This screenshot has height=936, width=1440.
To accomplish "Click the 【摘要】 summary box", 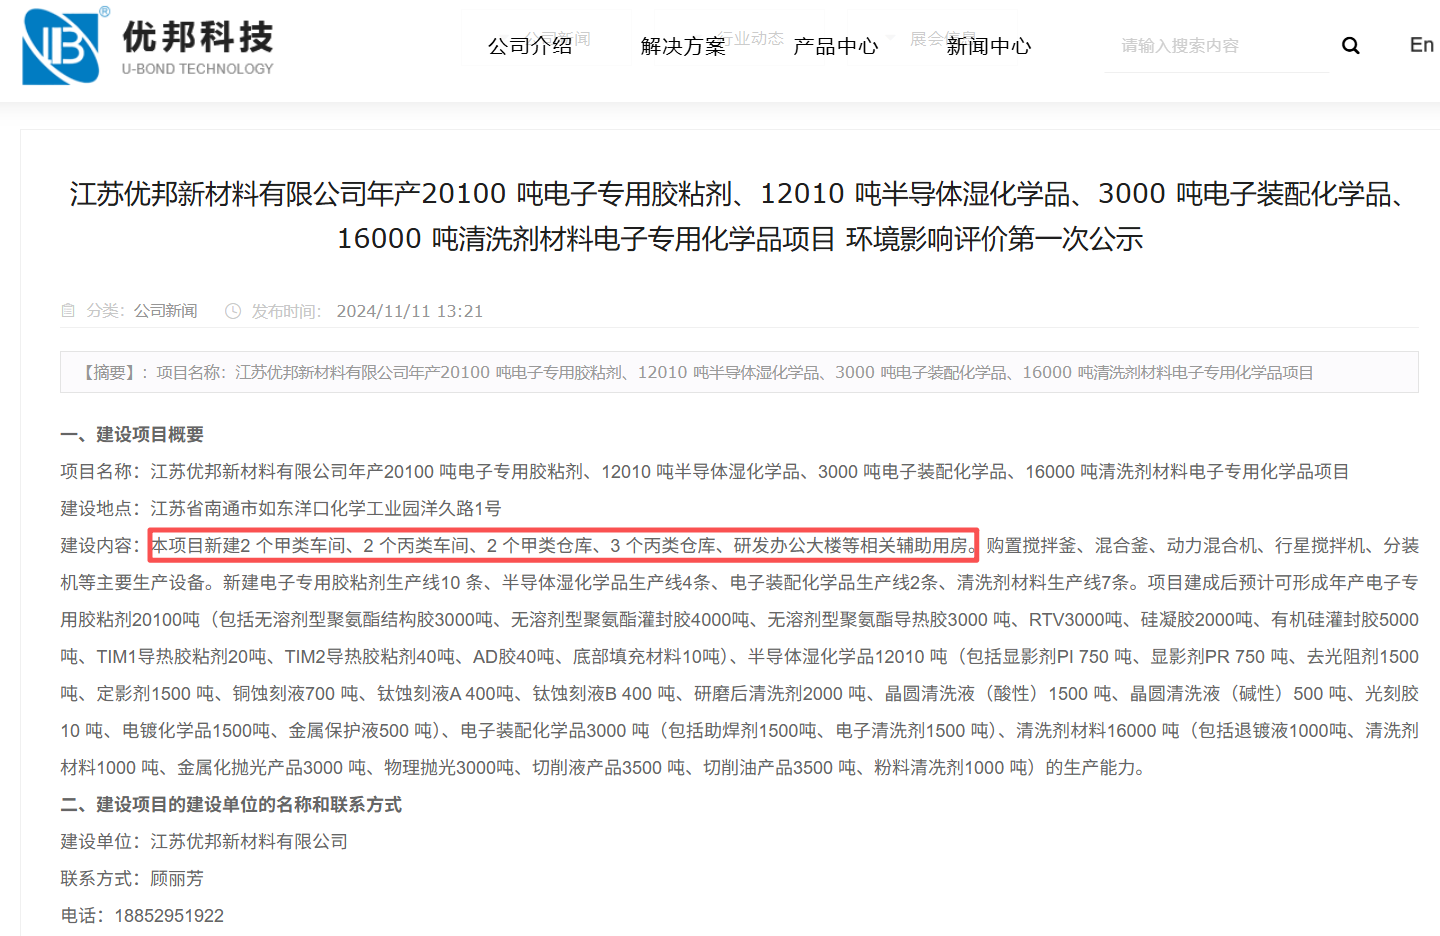I will pos(739,372).
